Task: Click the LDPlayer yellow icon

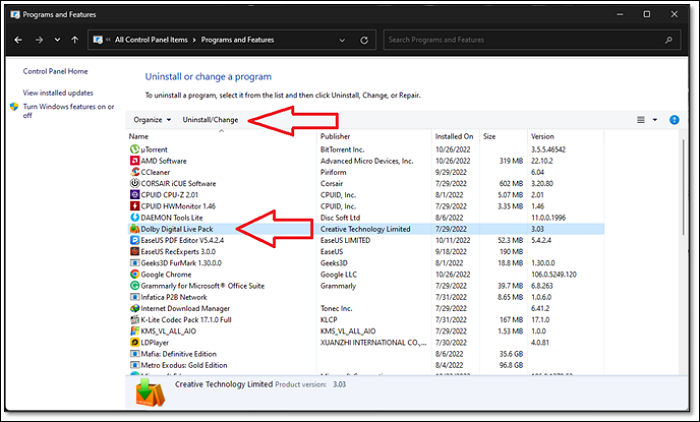Action: pyautogui.click(x=134, y=343)
